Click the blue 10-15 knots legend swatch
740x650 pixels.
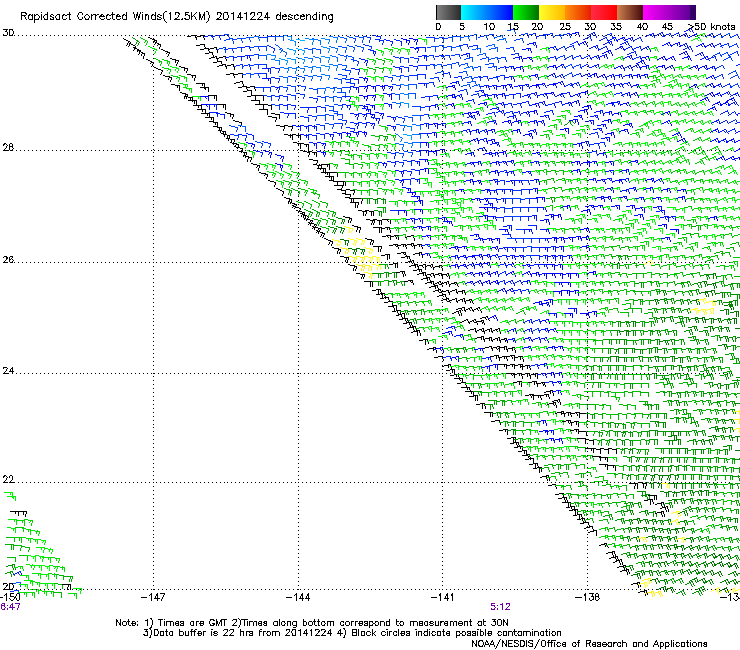coord(500,12)
